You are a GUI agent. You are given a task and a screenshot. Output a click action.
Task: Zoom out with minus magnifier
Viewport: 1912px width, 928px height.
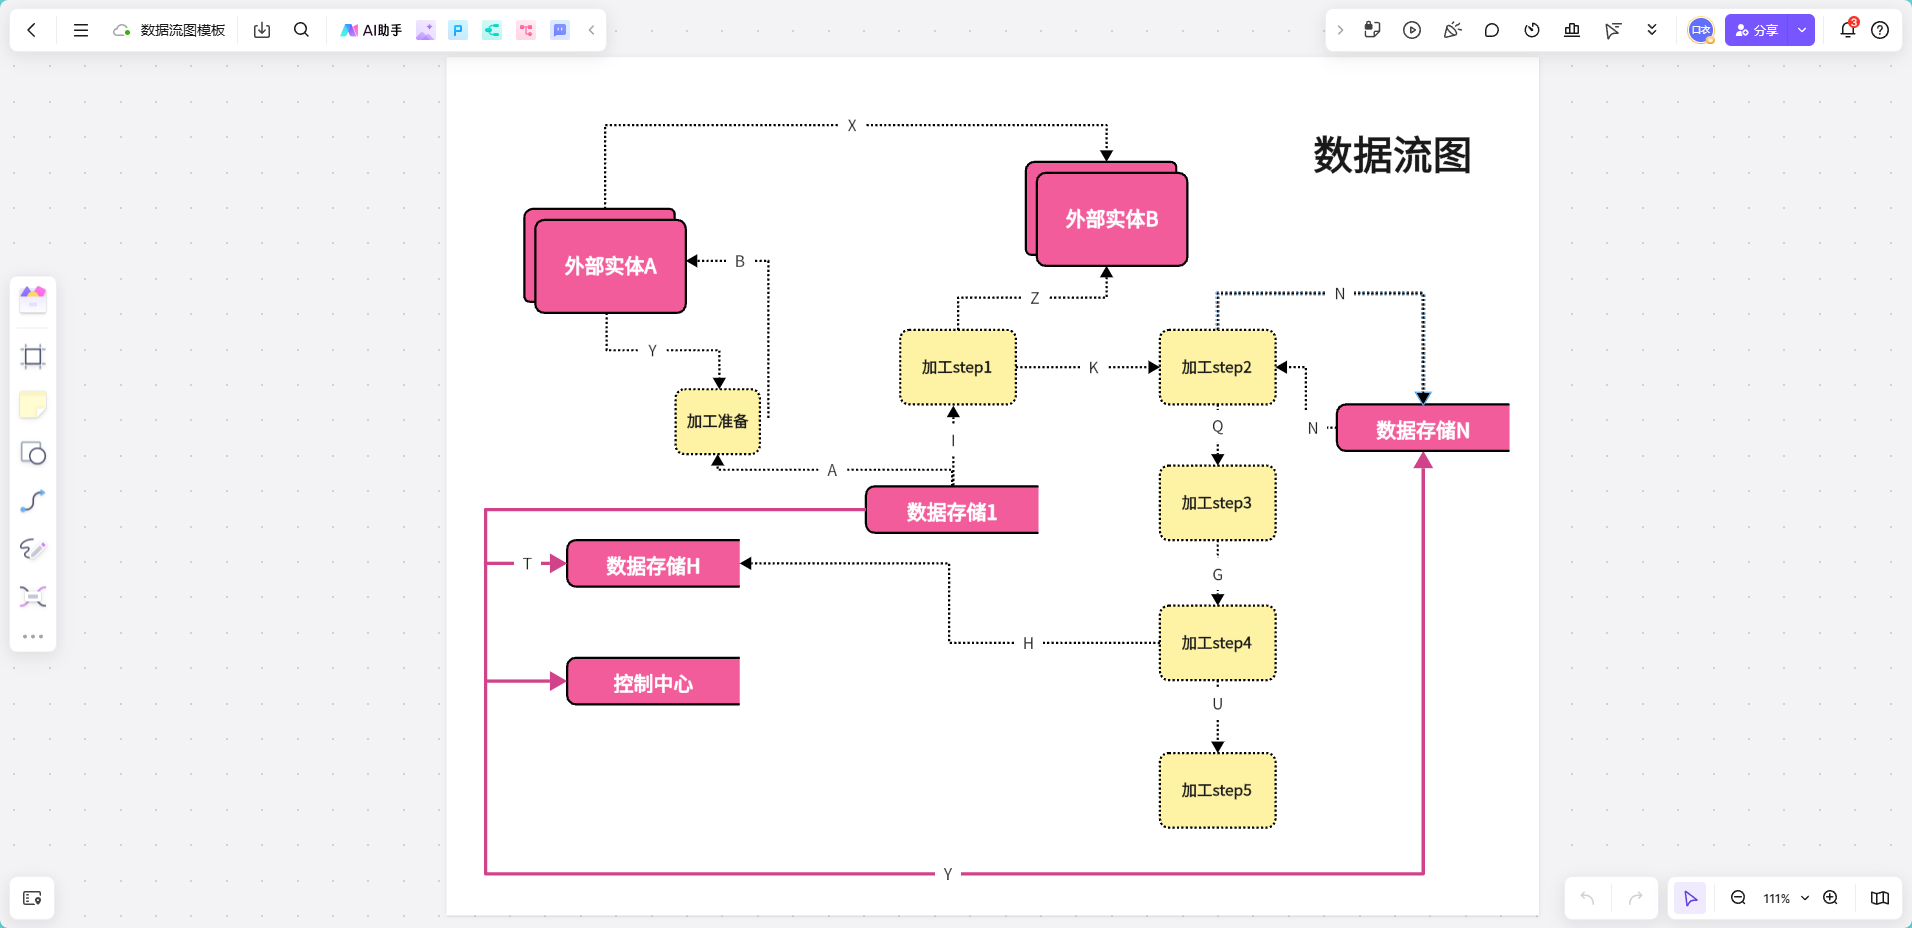click(1738, 898)
